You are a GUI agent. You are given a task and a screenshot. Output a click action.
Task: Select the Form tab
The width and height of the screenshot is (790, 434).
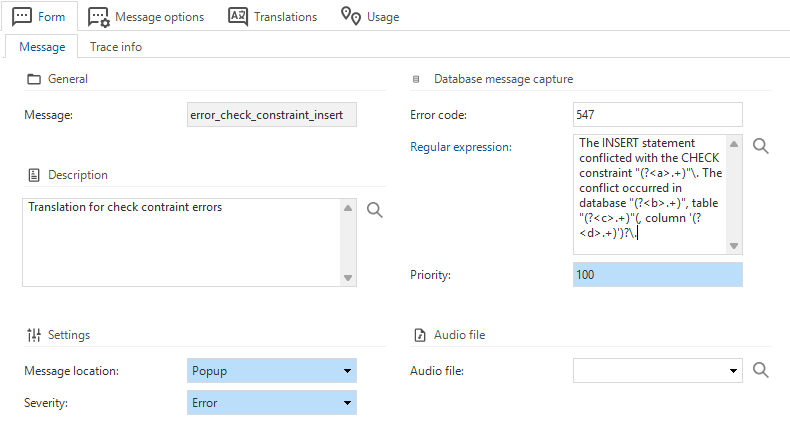pyautogui.click(x=40, y=17)
